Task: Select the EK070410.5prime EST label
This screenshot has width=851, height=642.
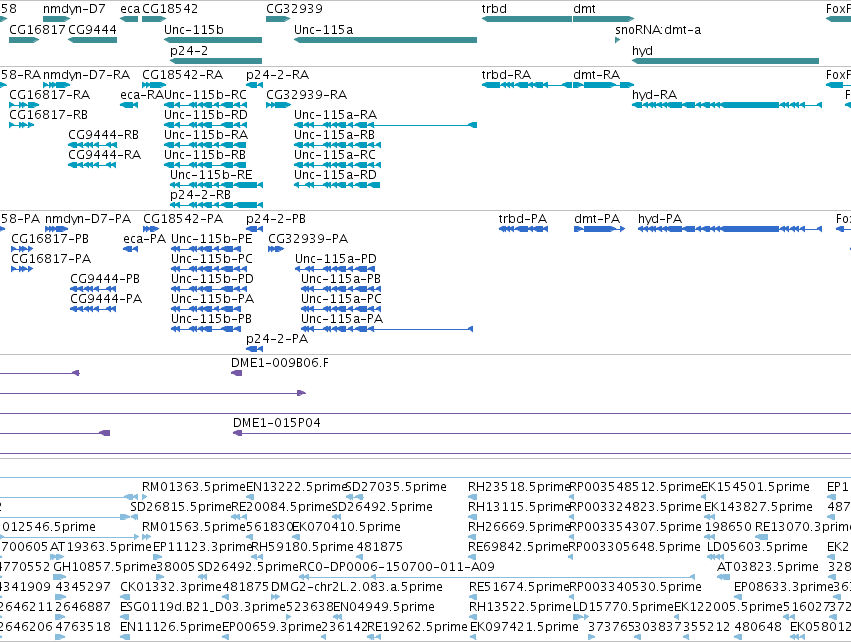Action: tap(346, 527)
